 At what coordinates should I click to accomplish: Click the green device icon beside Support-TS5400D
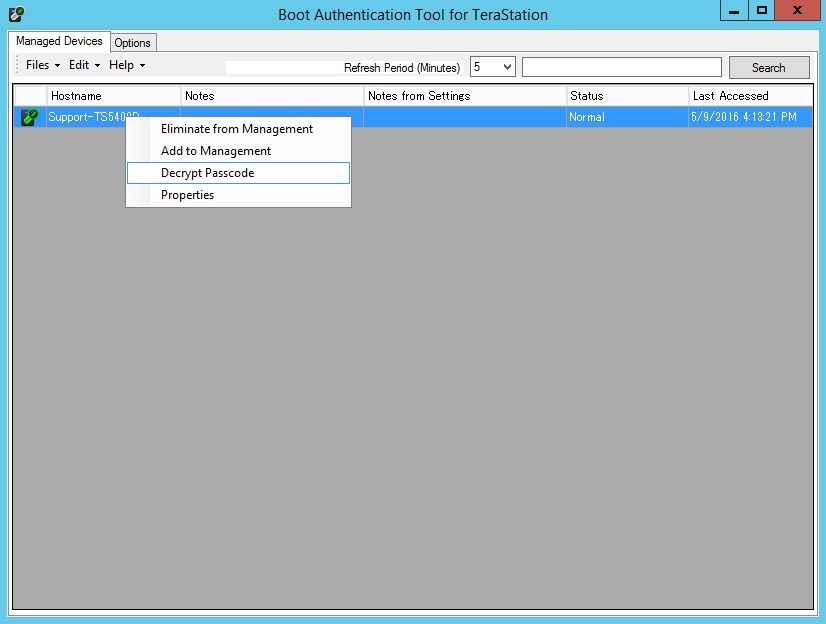click(x=30, y=117)
